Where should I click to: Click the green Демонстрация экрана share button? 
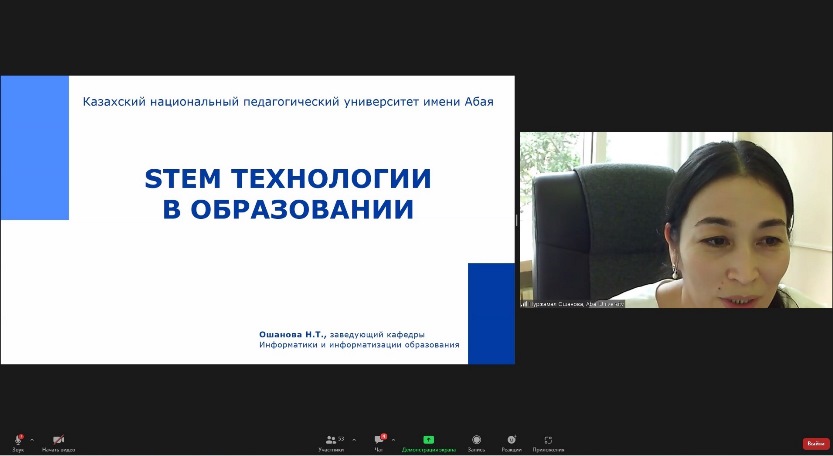[x=428, y=440]
